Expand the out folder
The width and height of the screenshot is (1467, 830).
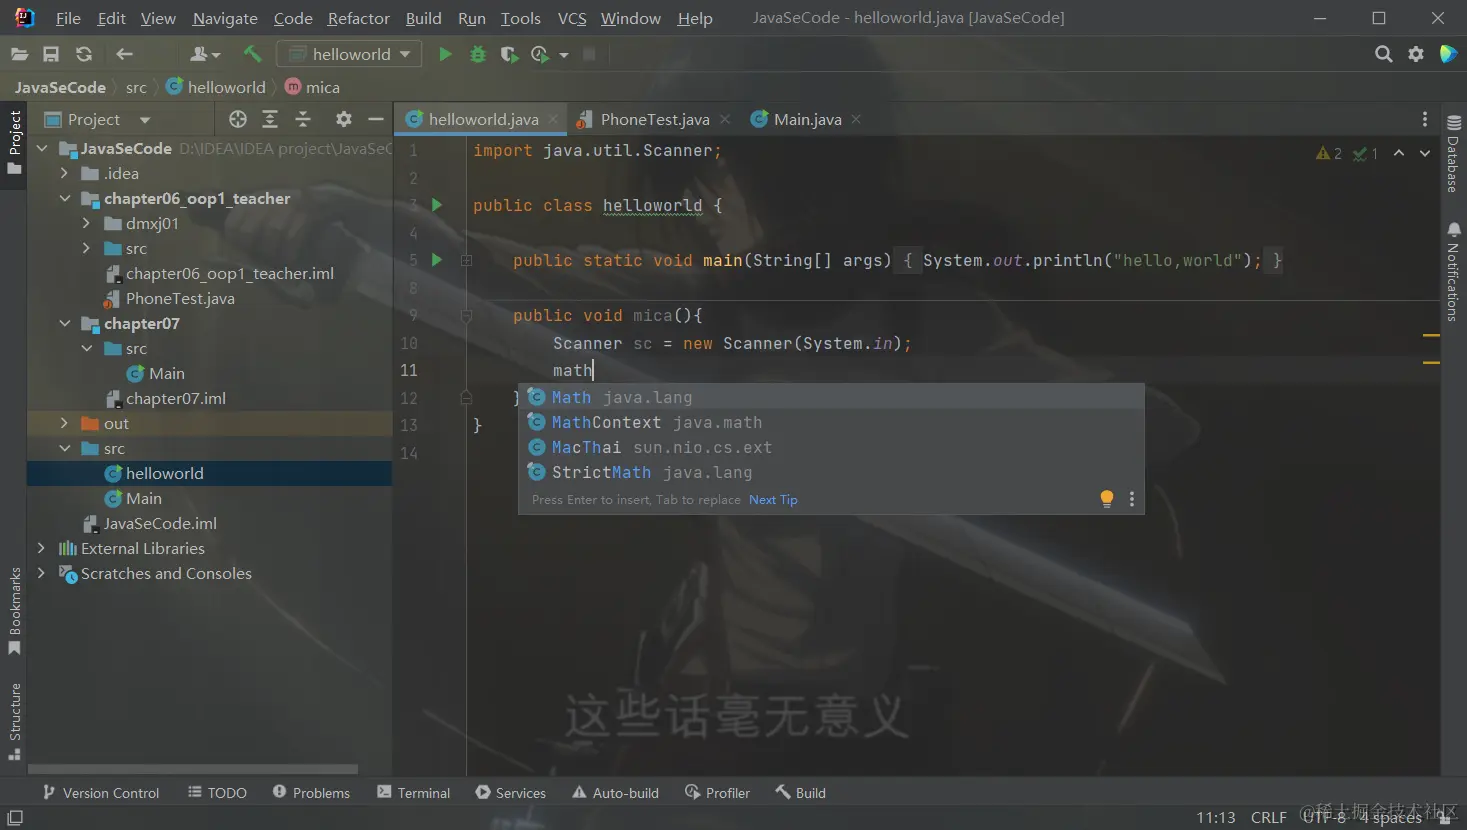pyautogui.click(x=64, y=423)
